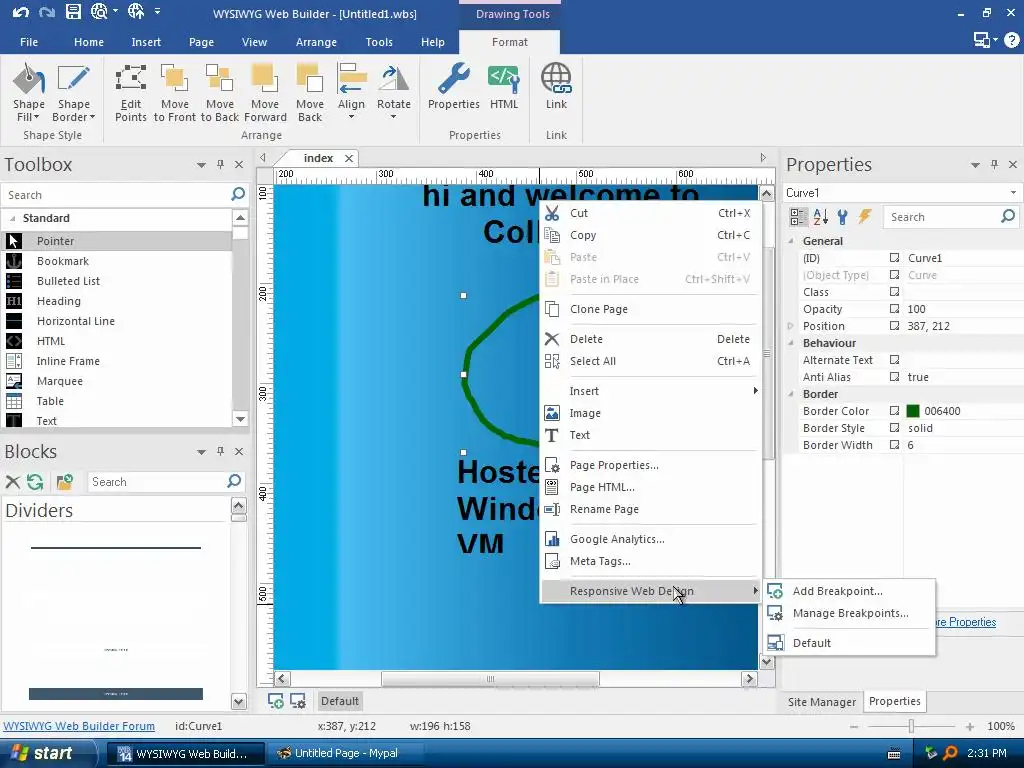
Task: Click the events lightning icon in Properties
Action: pos(865,217)
